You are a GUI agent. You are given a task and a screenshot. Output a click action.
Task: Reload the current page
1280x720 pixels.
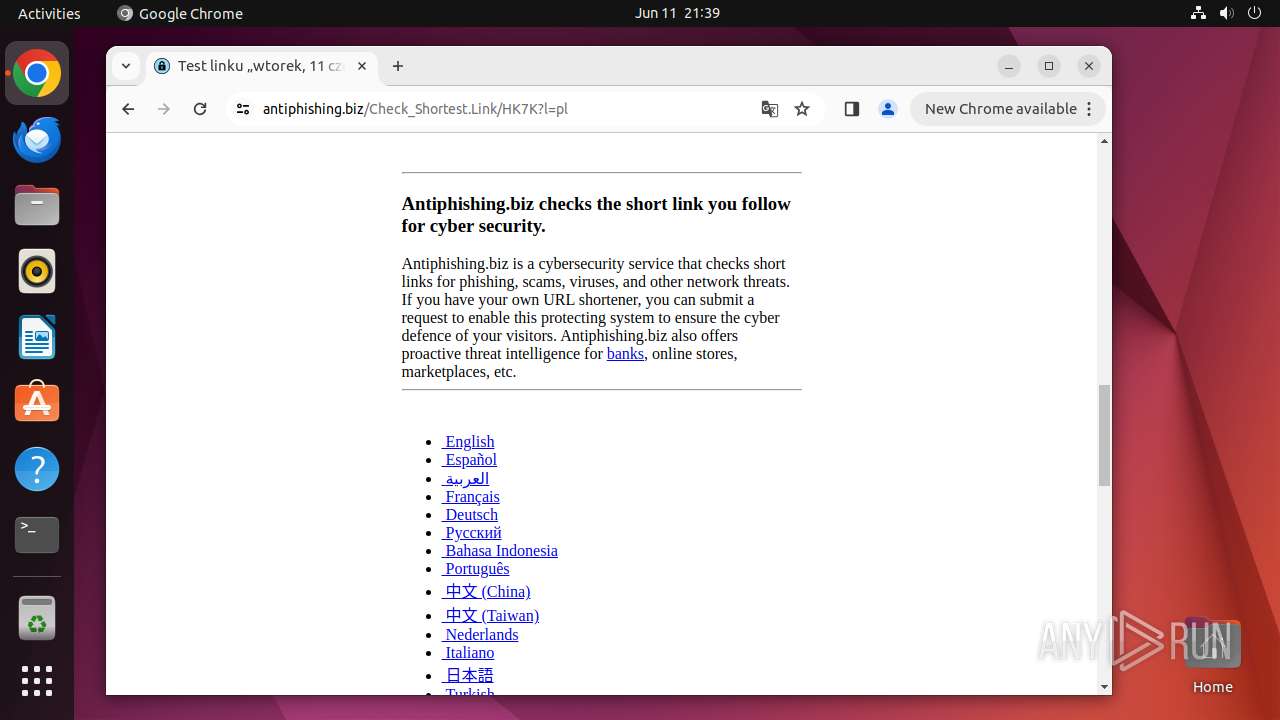[x=200, y=109]
